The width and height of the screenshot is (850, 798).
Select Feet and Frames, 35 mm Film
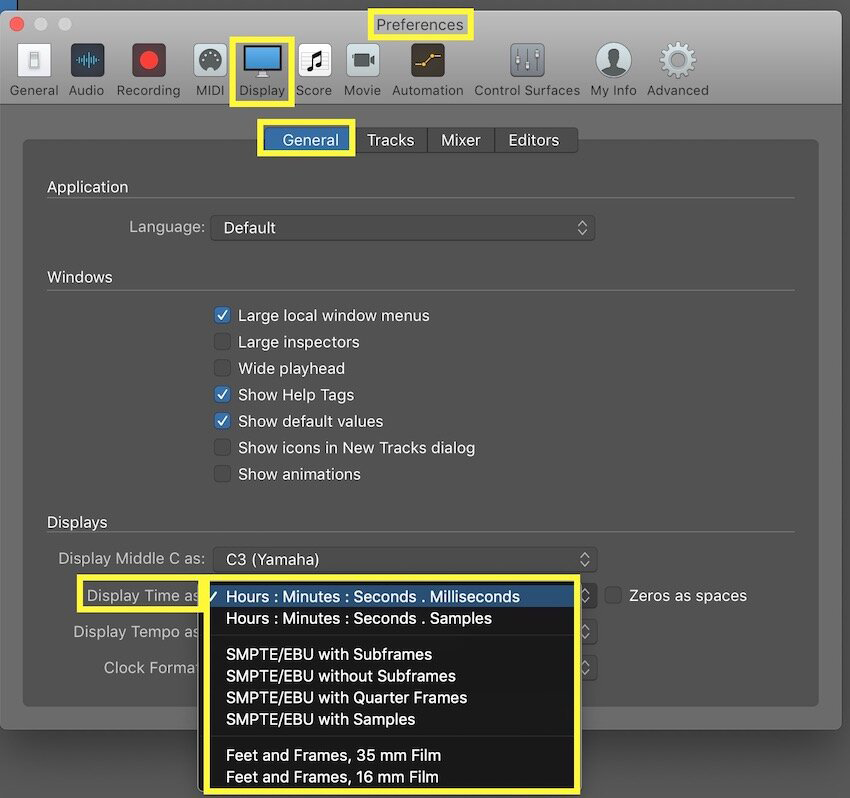pos(391,755)
